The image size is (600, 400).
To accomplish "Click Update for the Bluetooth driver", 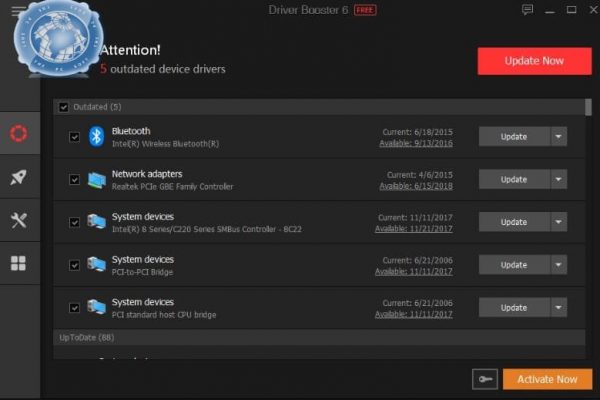I will coord(514,137).
